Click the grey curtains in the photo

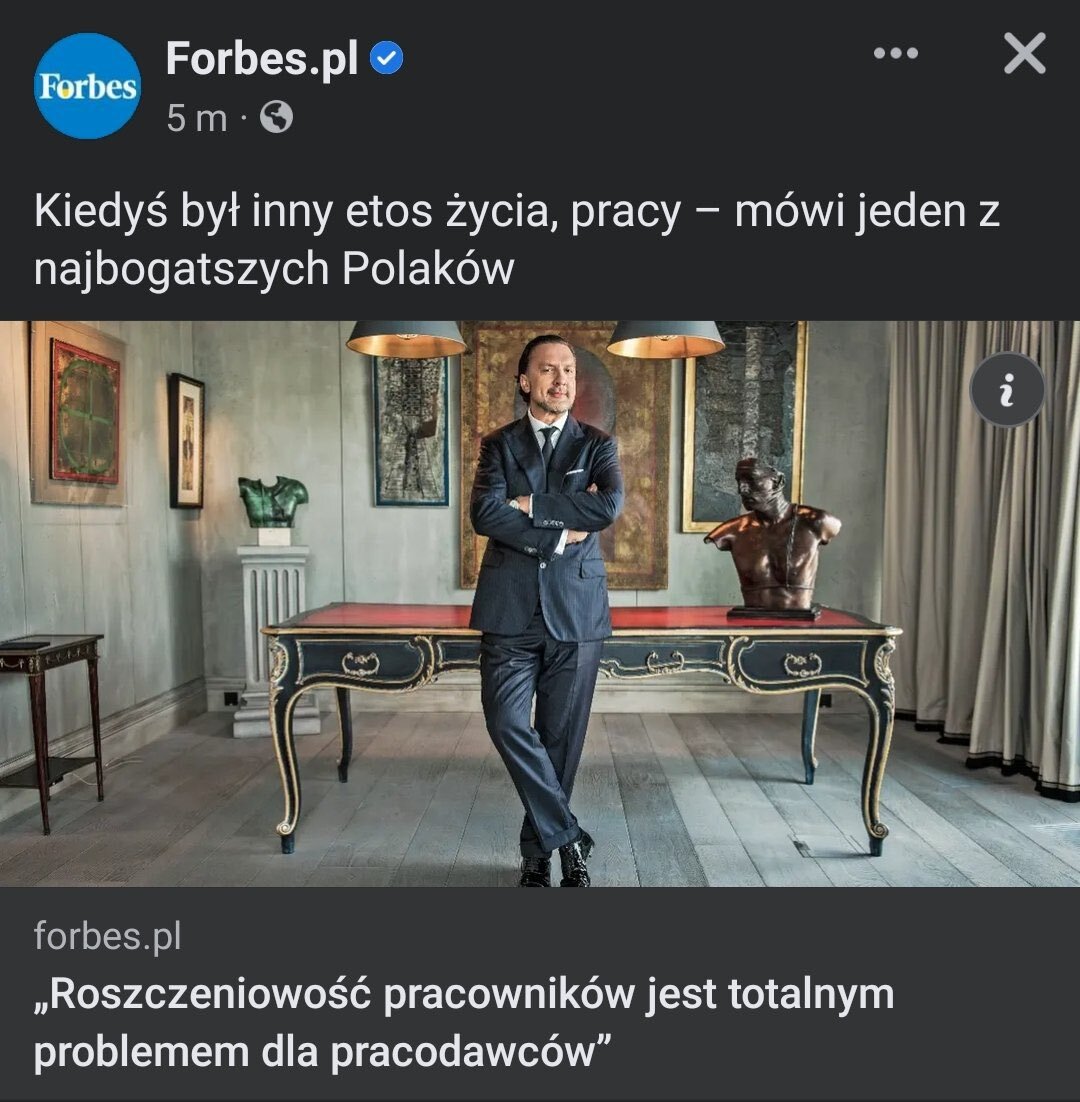click(x=982, y=555)
